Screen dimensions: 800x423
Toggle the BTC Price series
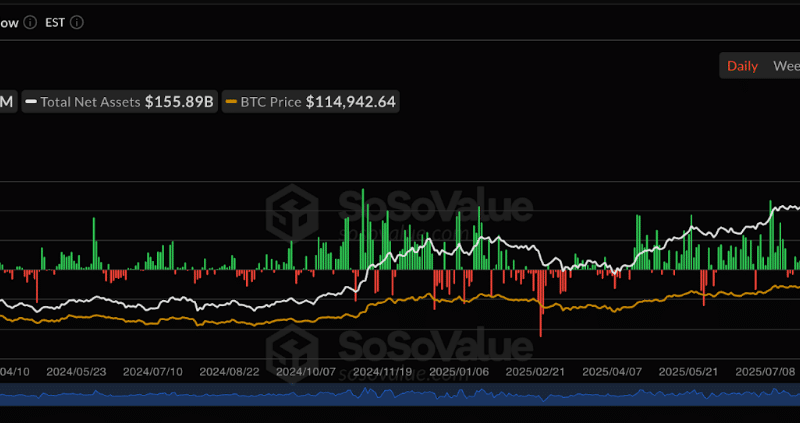pyautogui.click(x=310, y=102)
